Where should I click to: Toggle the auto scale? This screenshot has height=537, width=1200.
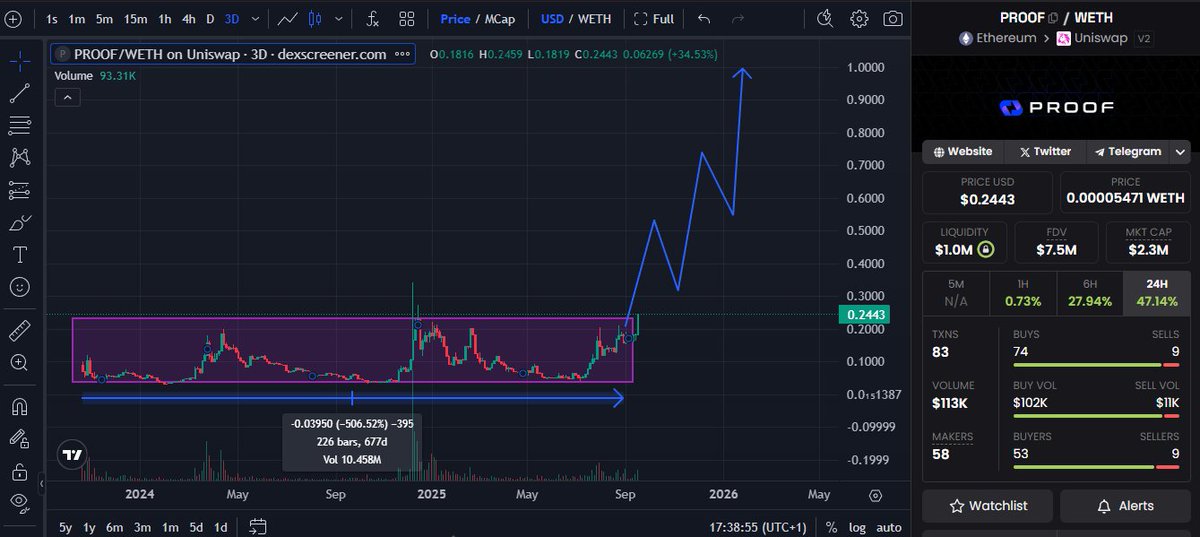tap(888, 527)
